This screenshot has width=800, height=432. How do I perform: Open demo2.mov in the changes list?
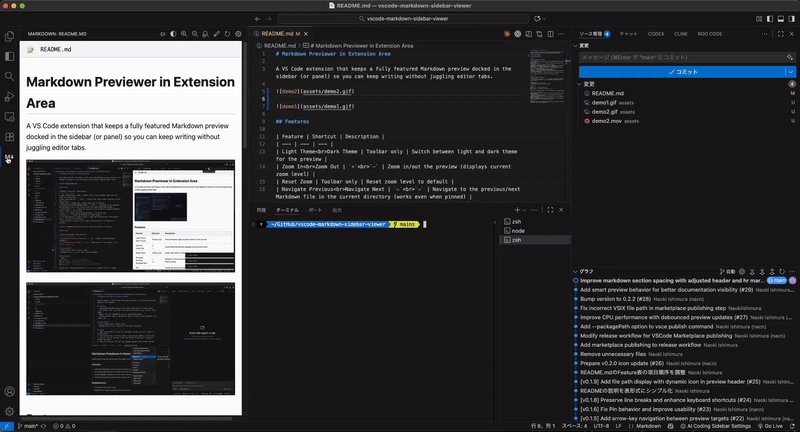(605, 121)
